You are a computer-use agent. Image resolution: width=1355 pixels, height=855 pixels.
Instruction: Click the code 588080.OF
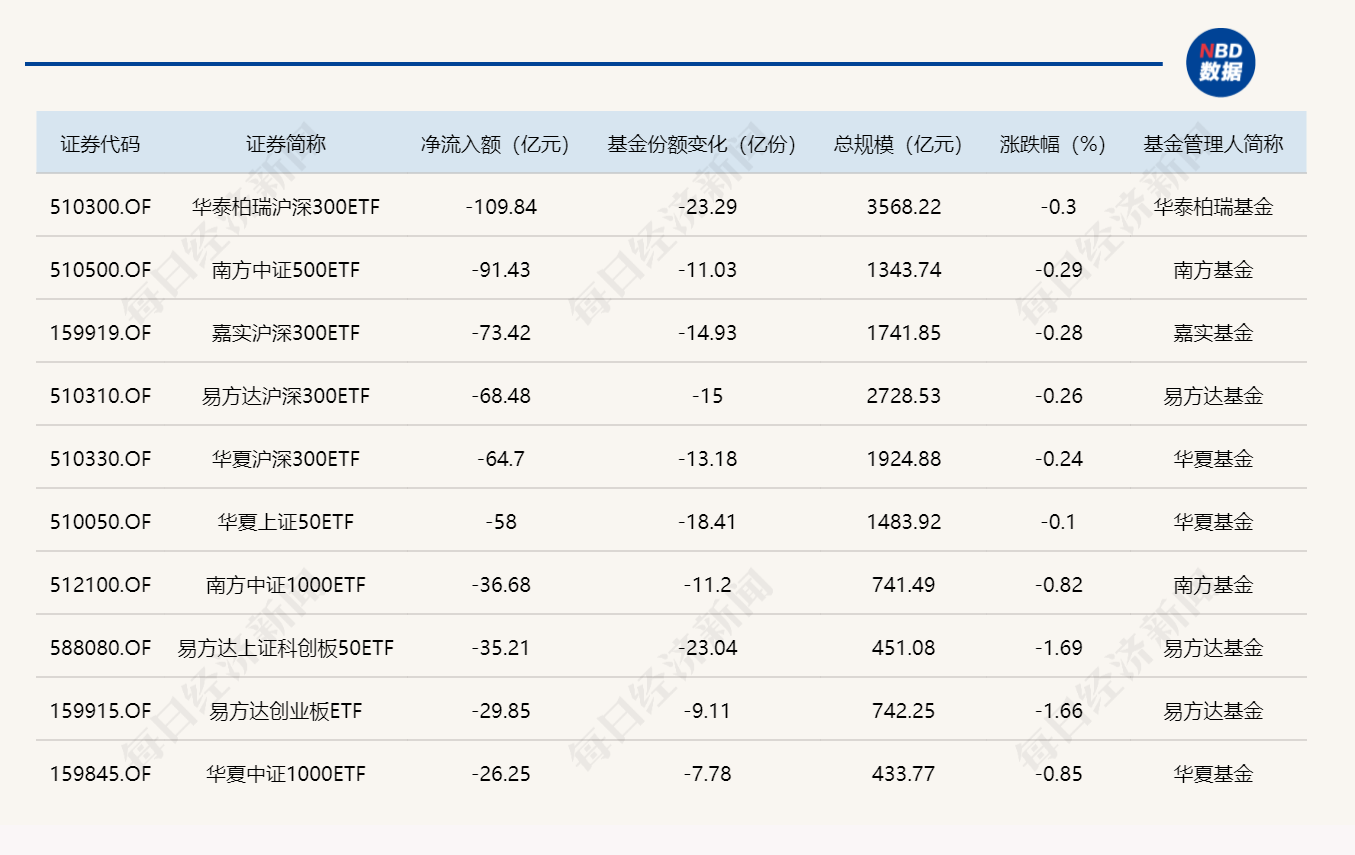(102, 648)
